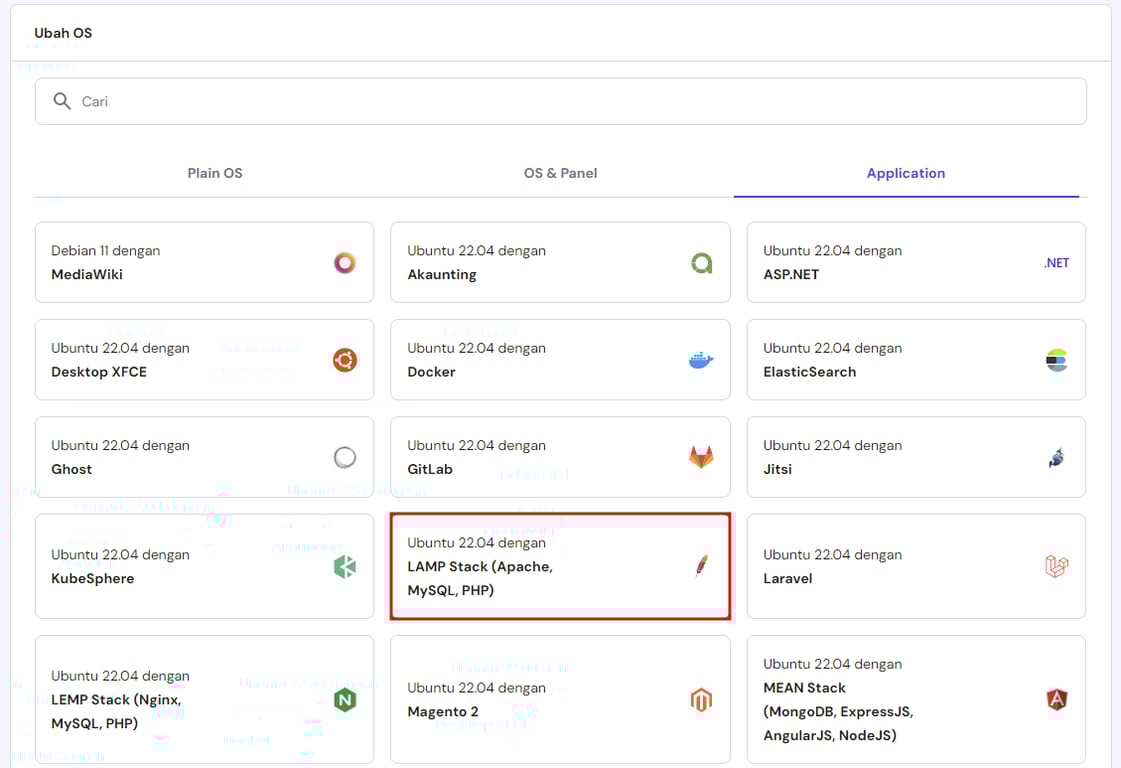Viewport: 1121px width, 768px height.
Task: Click the Docker whale icon
Action: 701,360
